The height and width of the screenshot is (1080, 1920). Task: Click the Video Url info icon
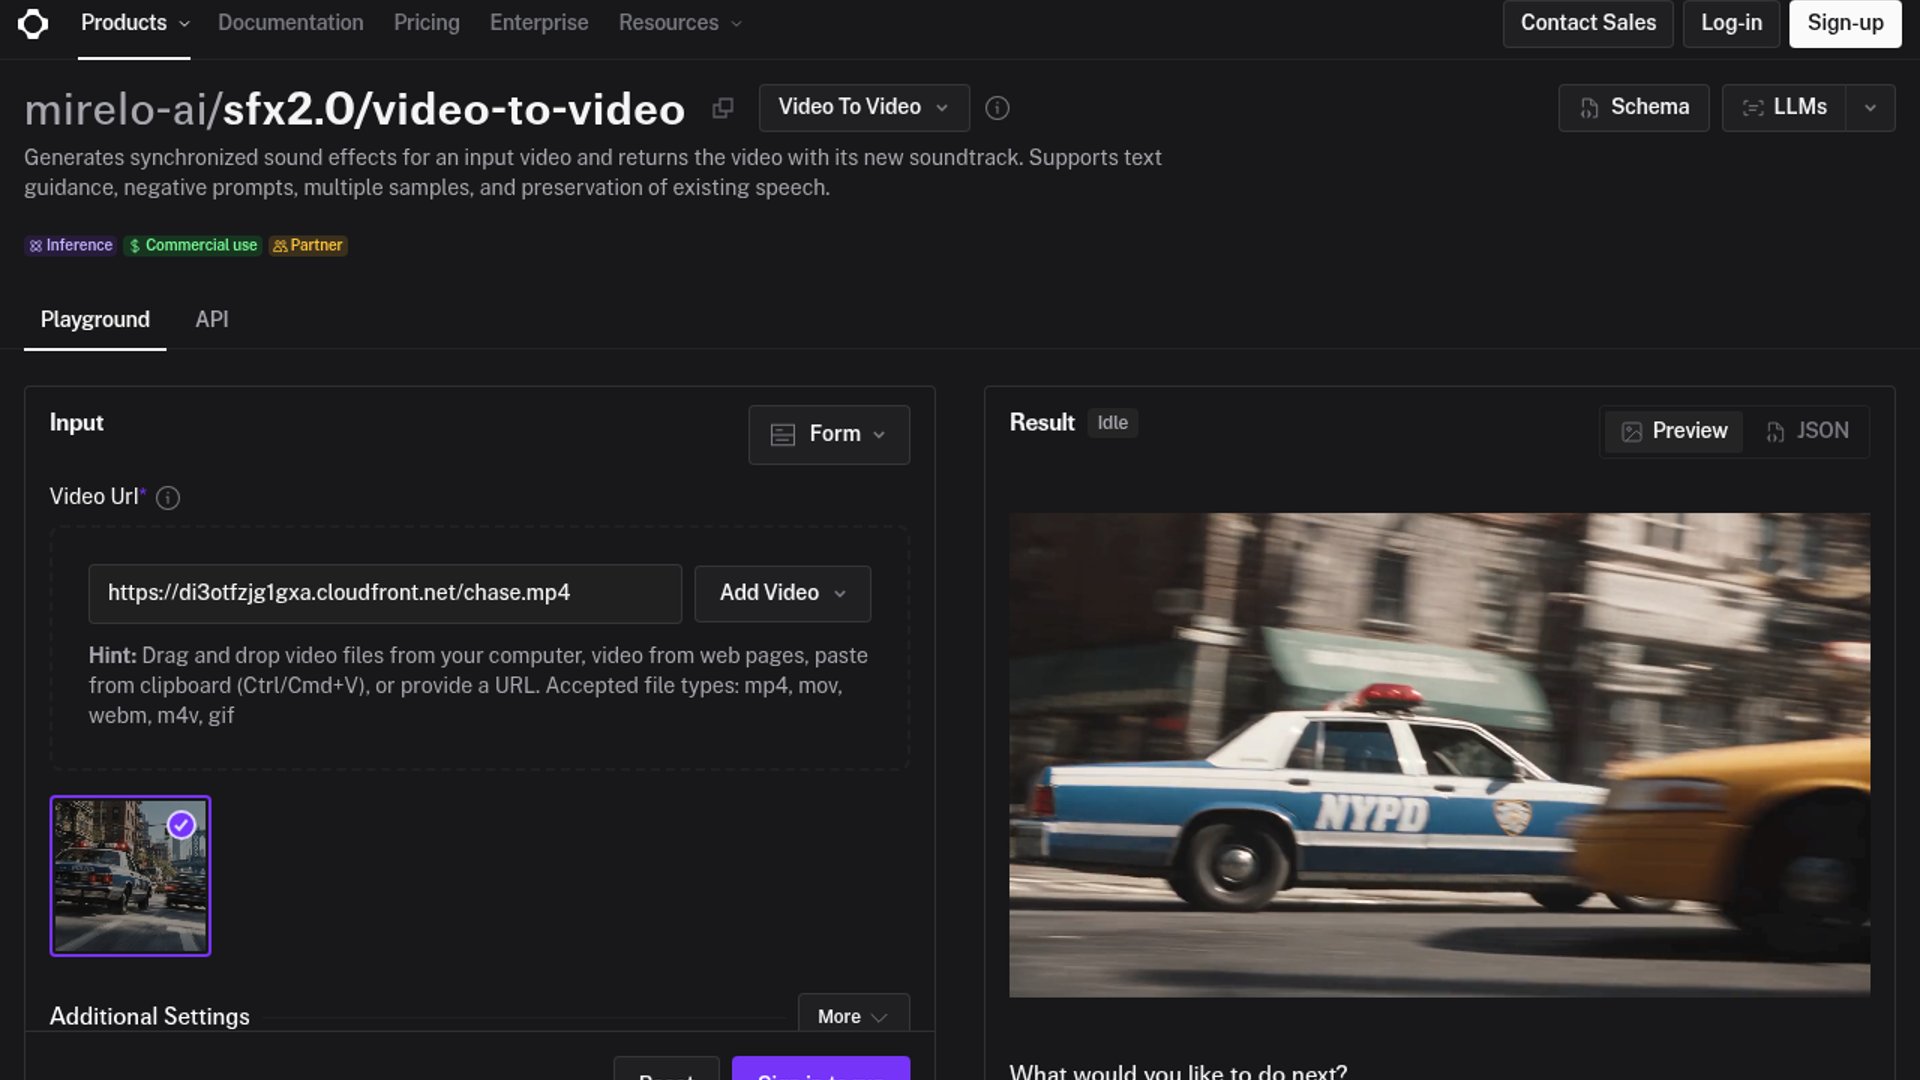coord(168,498)
